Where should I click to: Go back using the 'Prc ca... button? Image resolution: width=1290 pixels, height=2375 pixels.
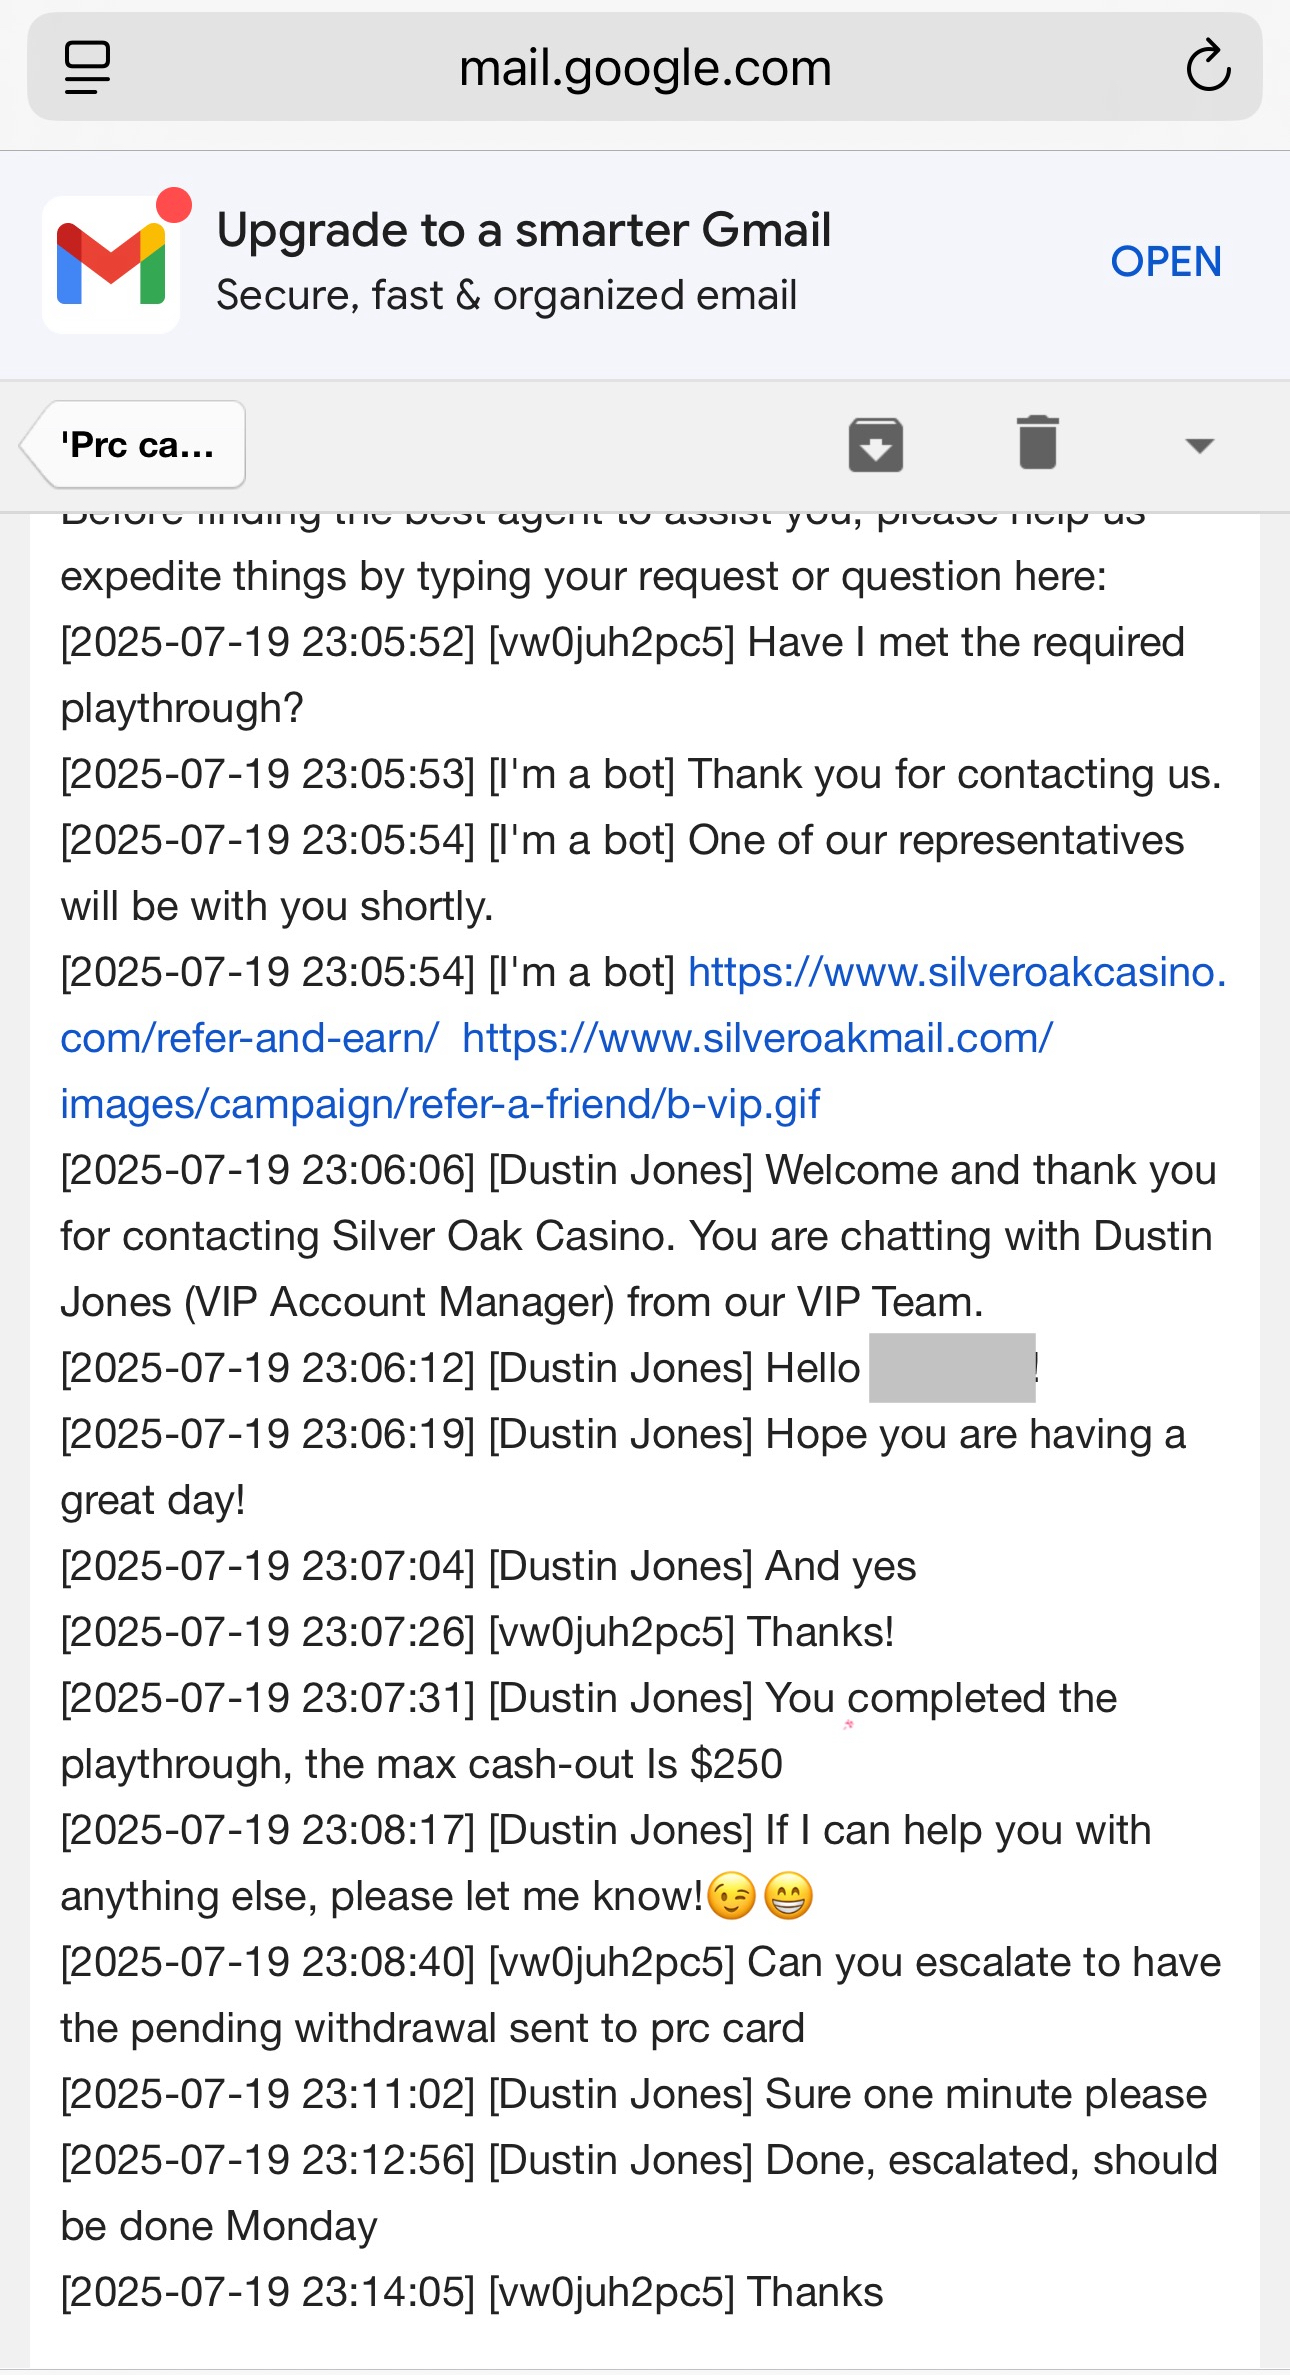click(136, 445)
